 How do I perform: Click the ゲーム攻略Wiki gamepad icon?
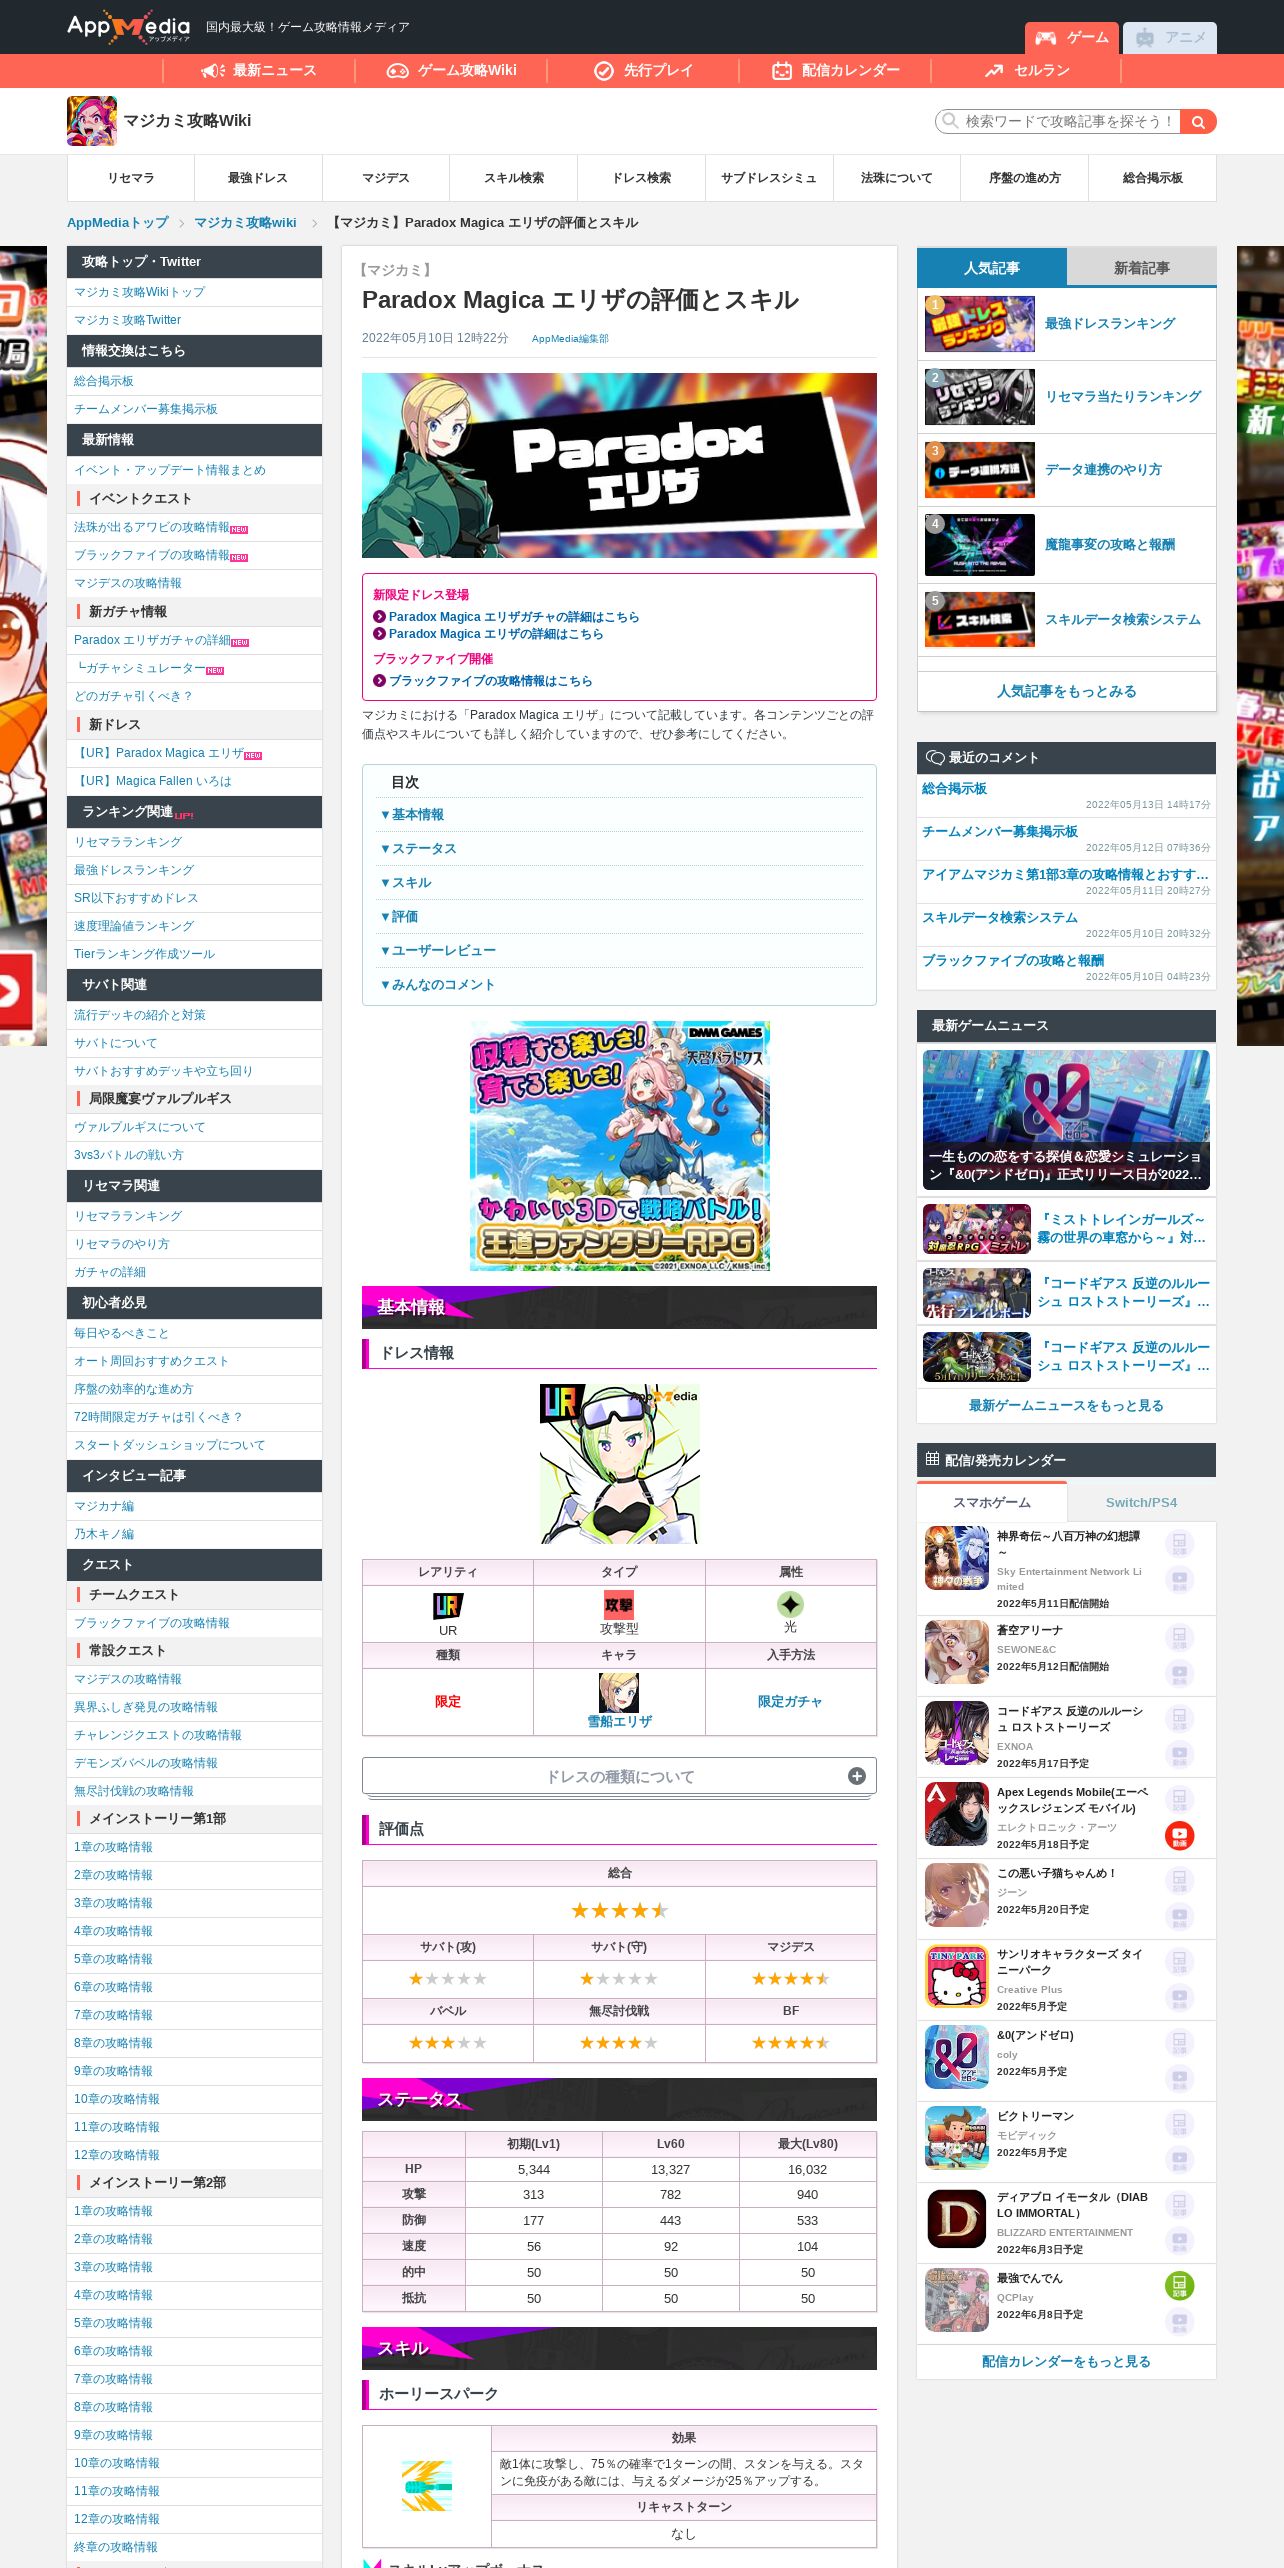pos(398,70)
